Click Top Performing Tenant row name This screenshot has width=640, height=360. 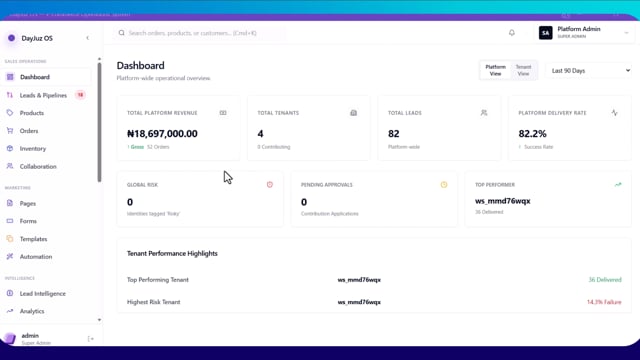tap(359, 280)
